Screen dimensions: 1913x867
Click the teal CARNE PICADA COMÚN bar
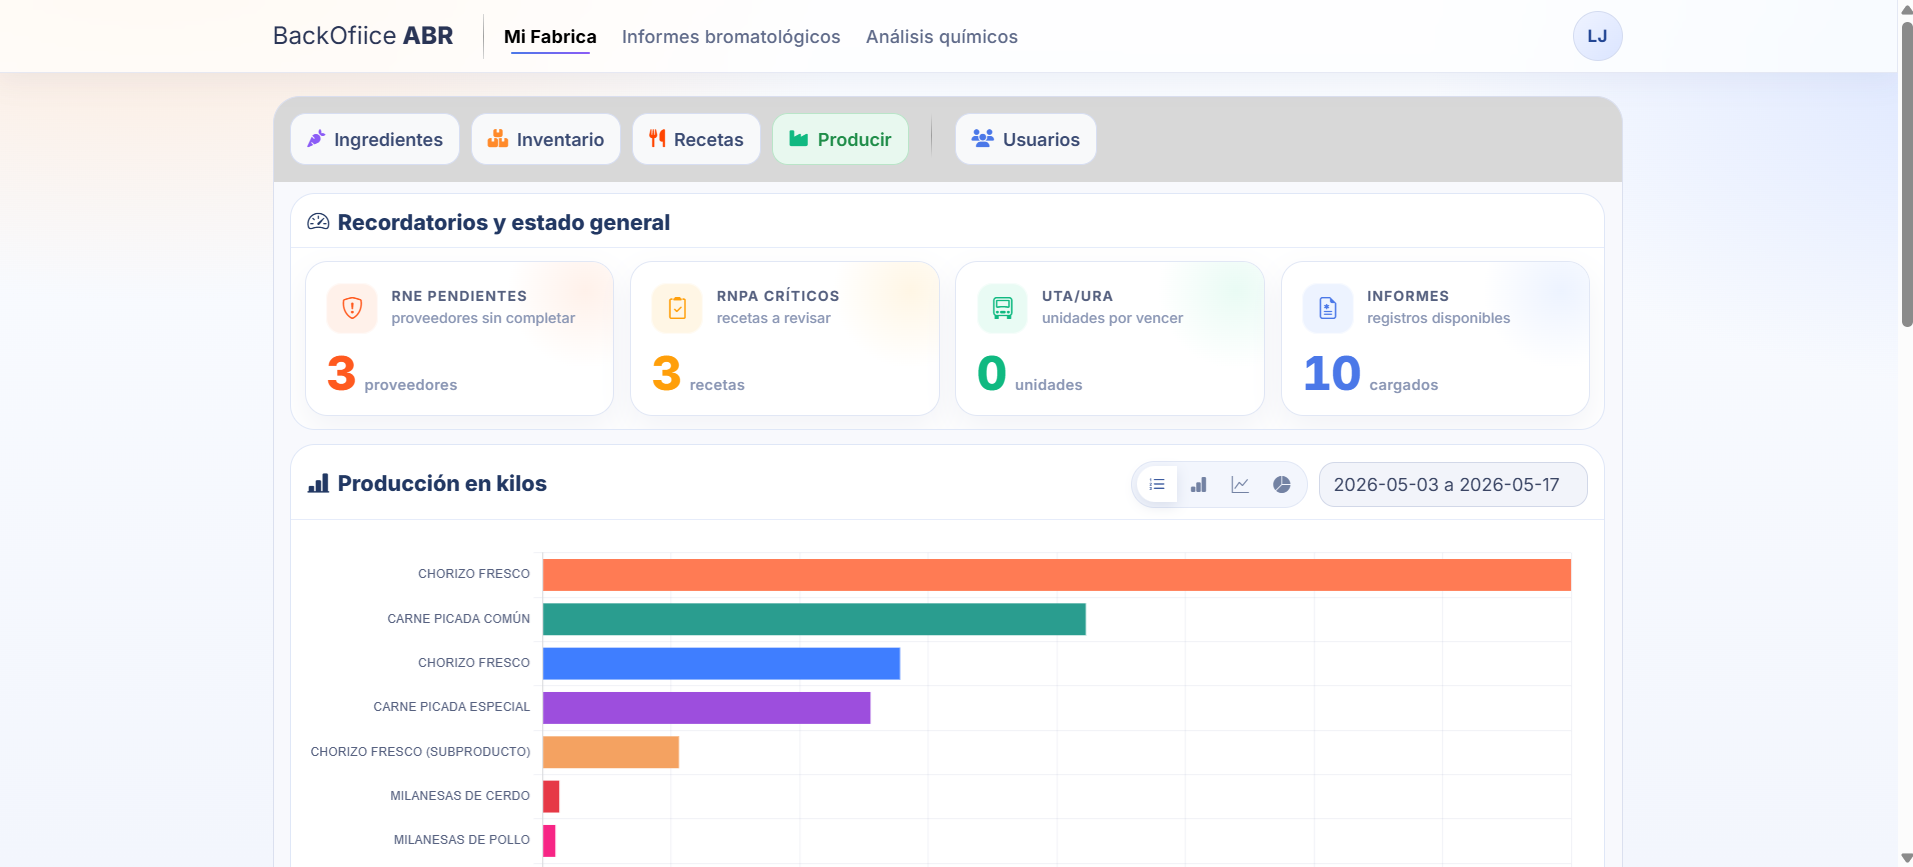pyautogui.click(x=814, y=619)
